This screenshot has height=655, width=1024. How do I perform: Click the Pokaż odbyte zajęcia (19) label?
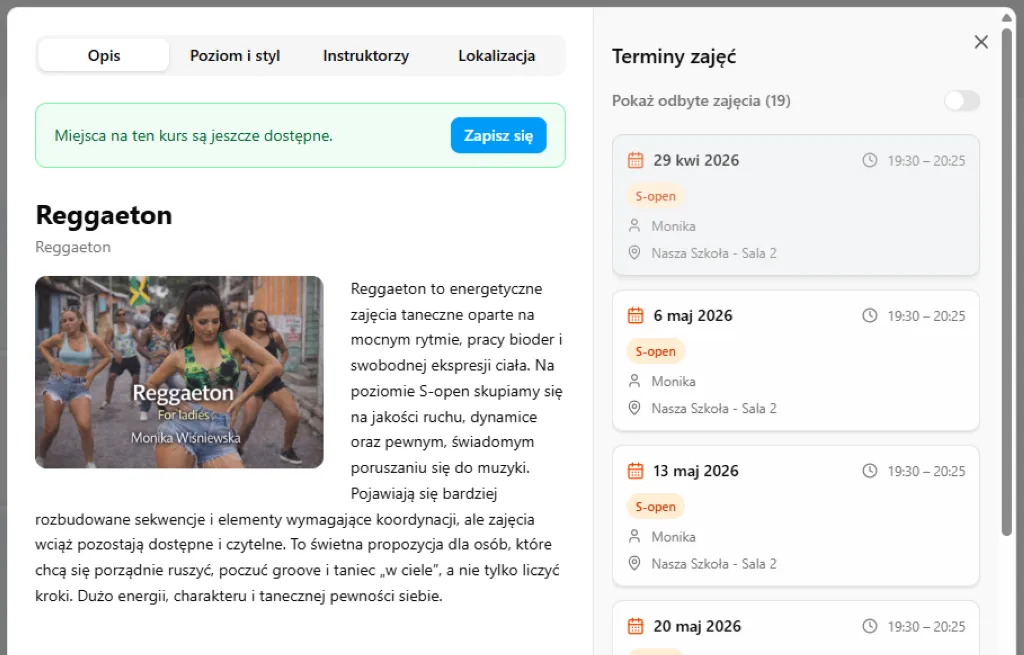(x=701, y=101)
